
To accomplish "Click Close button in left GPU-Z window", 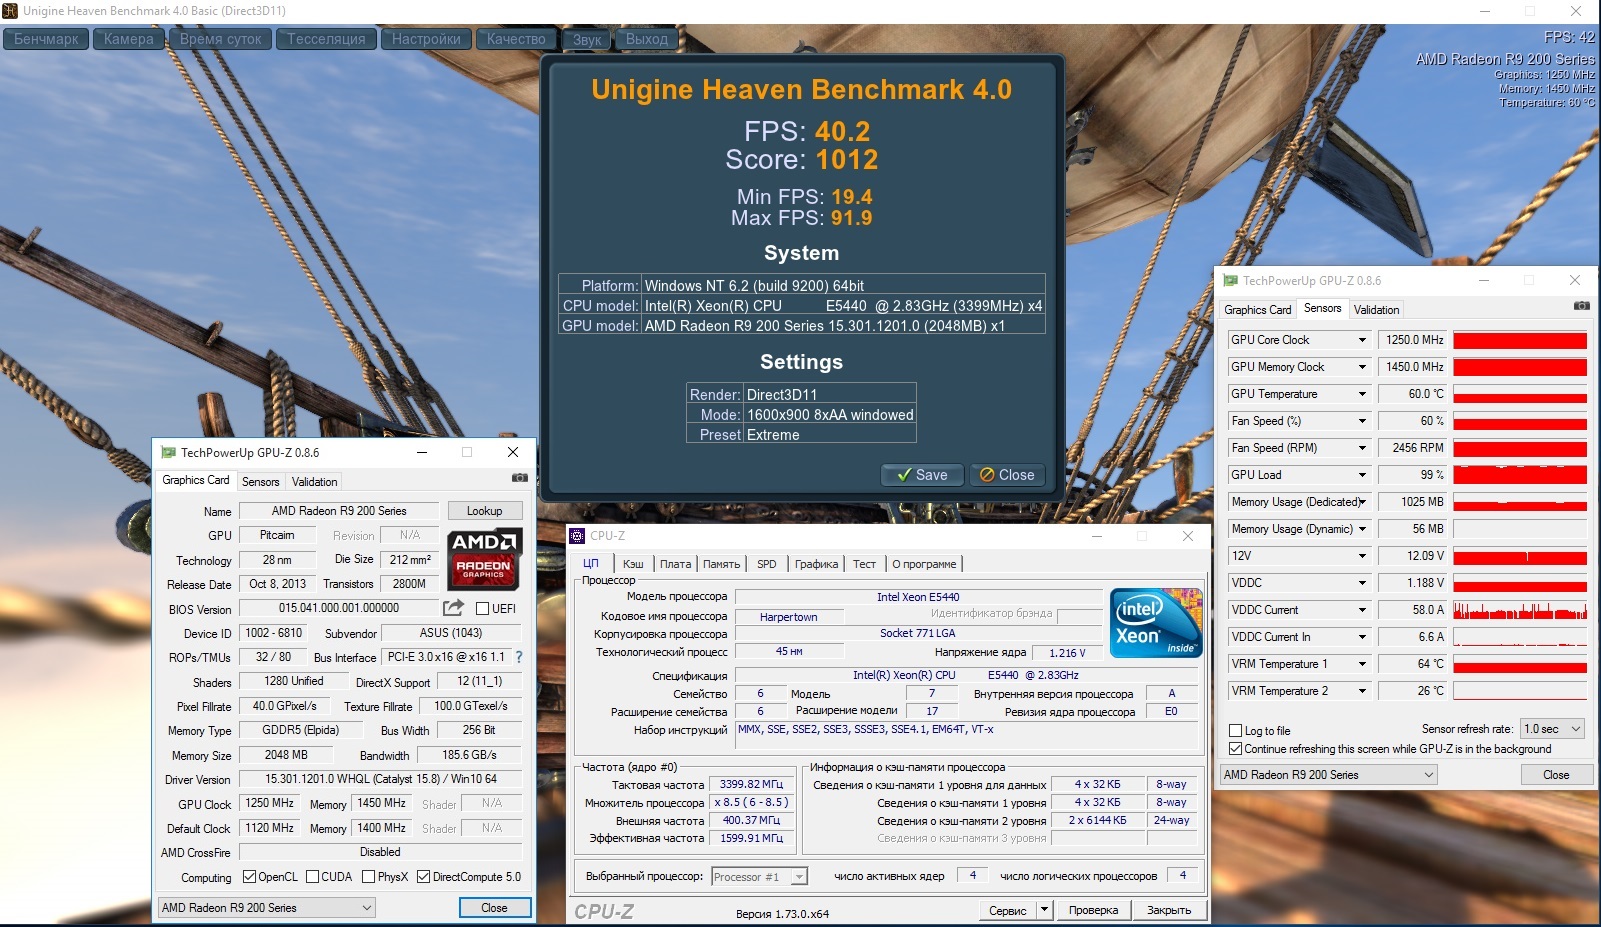I will point(495,908).
